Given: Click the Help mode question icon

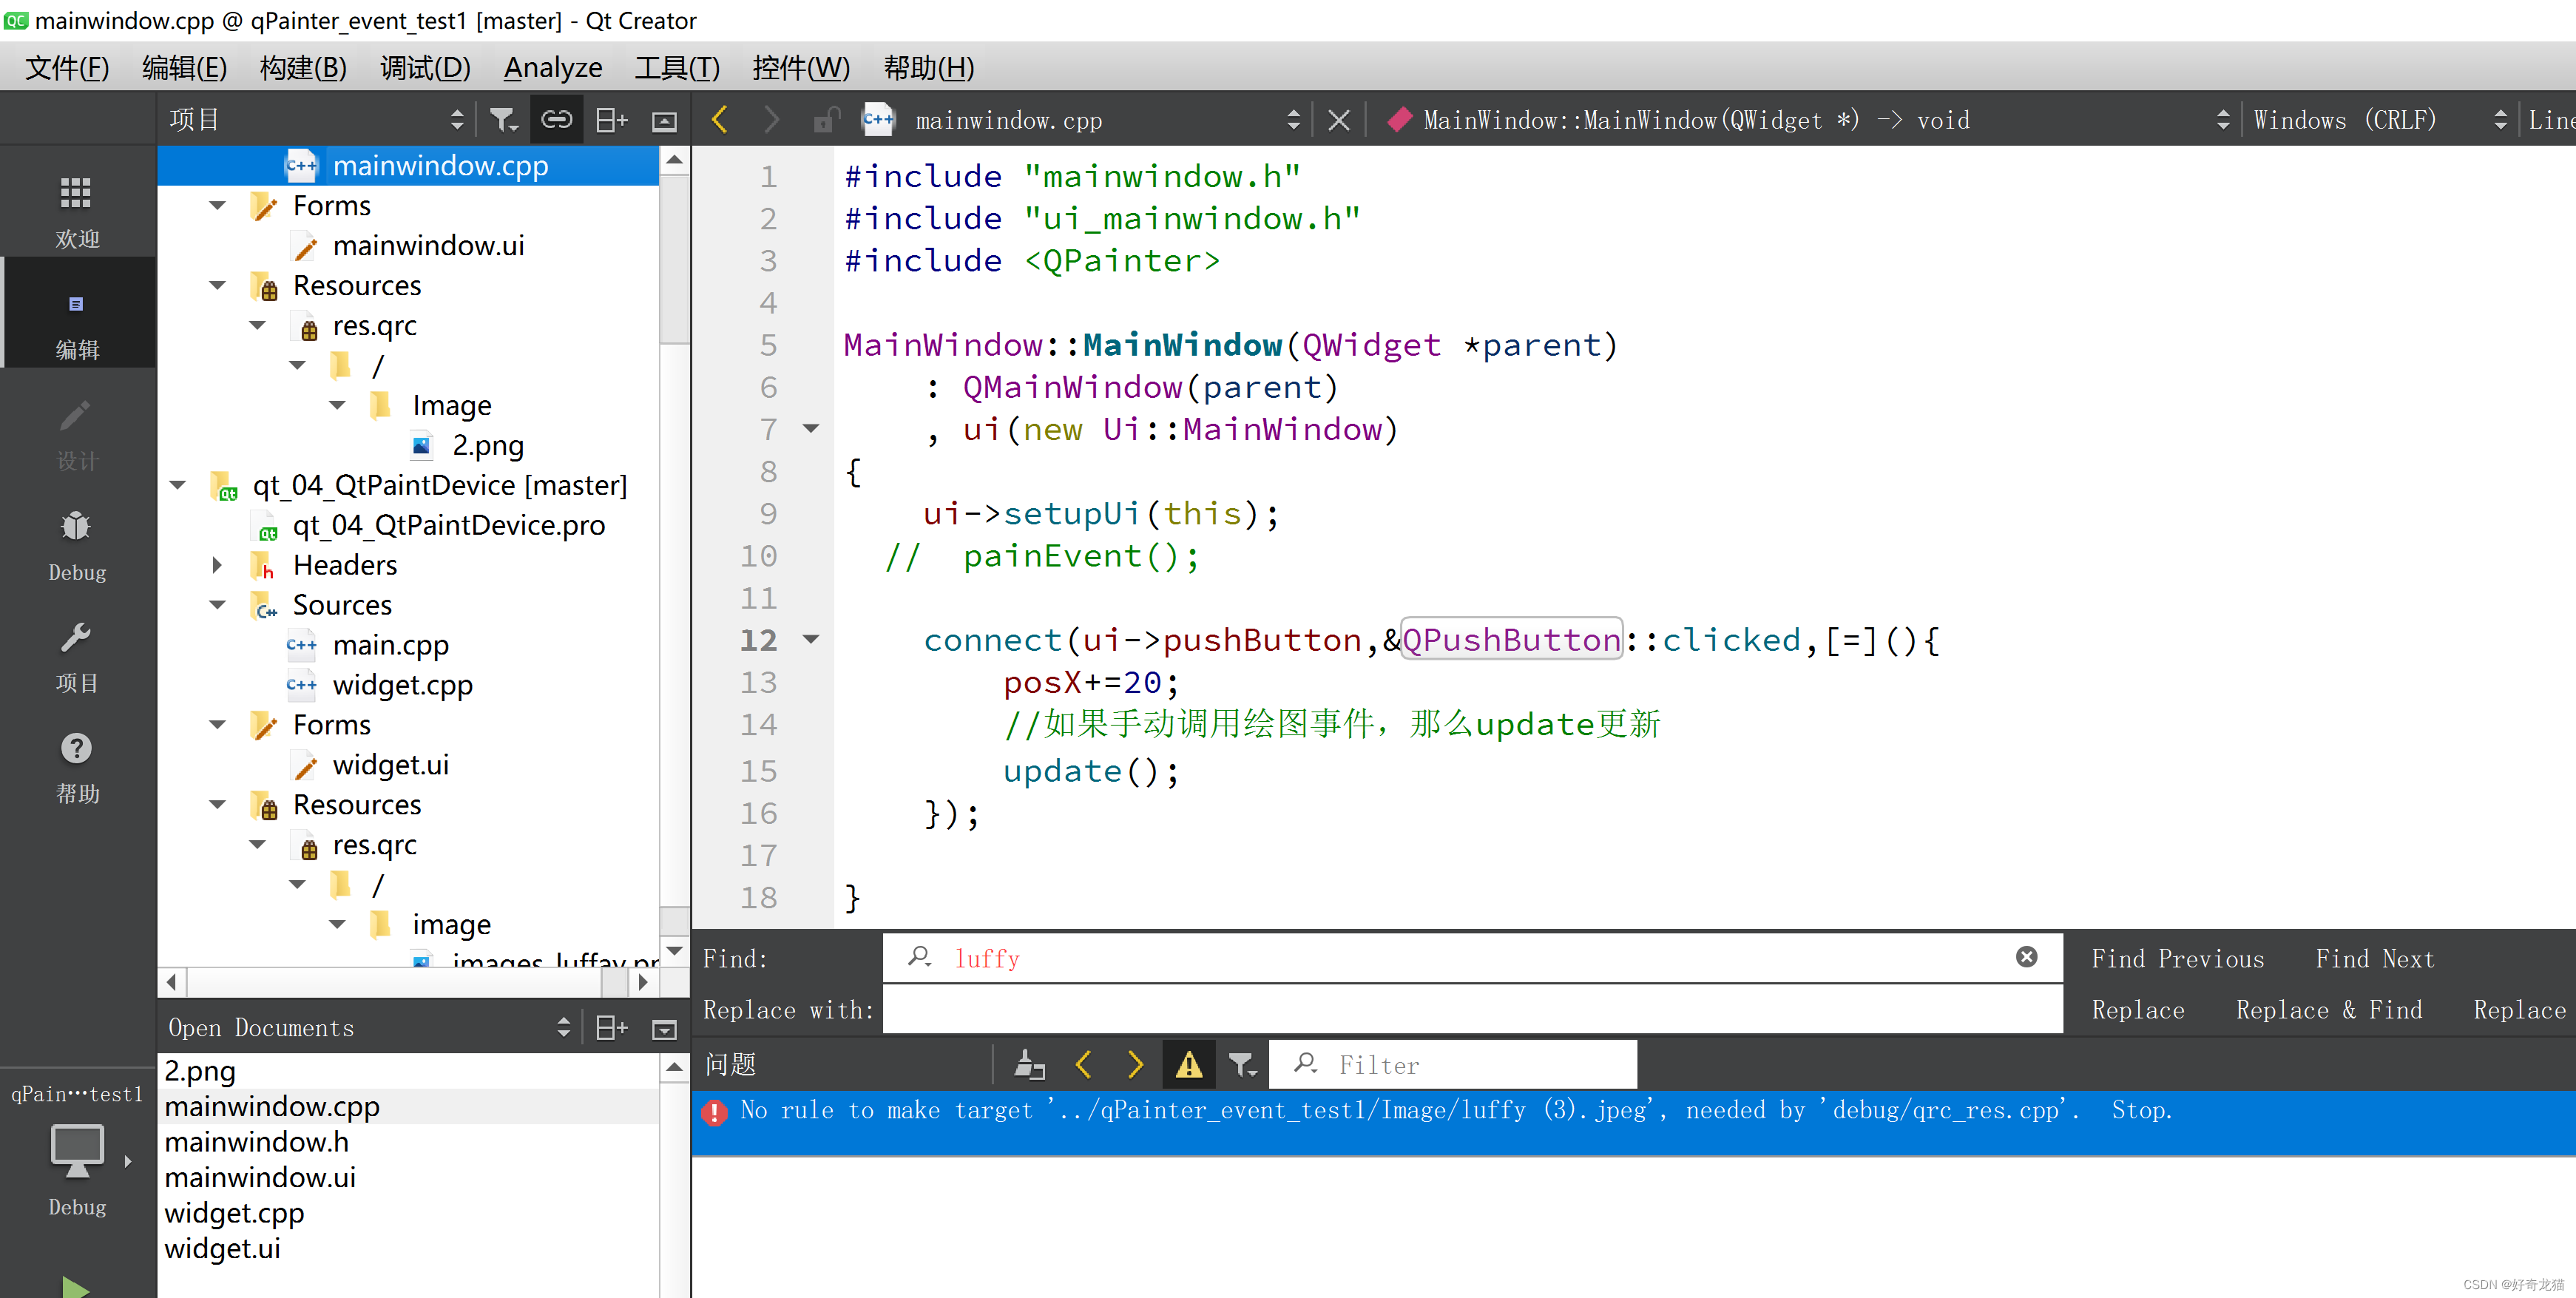Looking at the screenshot, I should click(76, 748).
